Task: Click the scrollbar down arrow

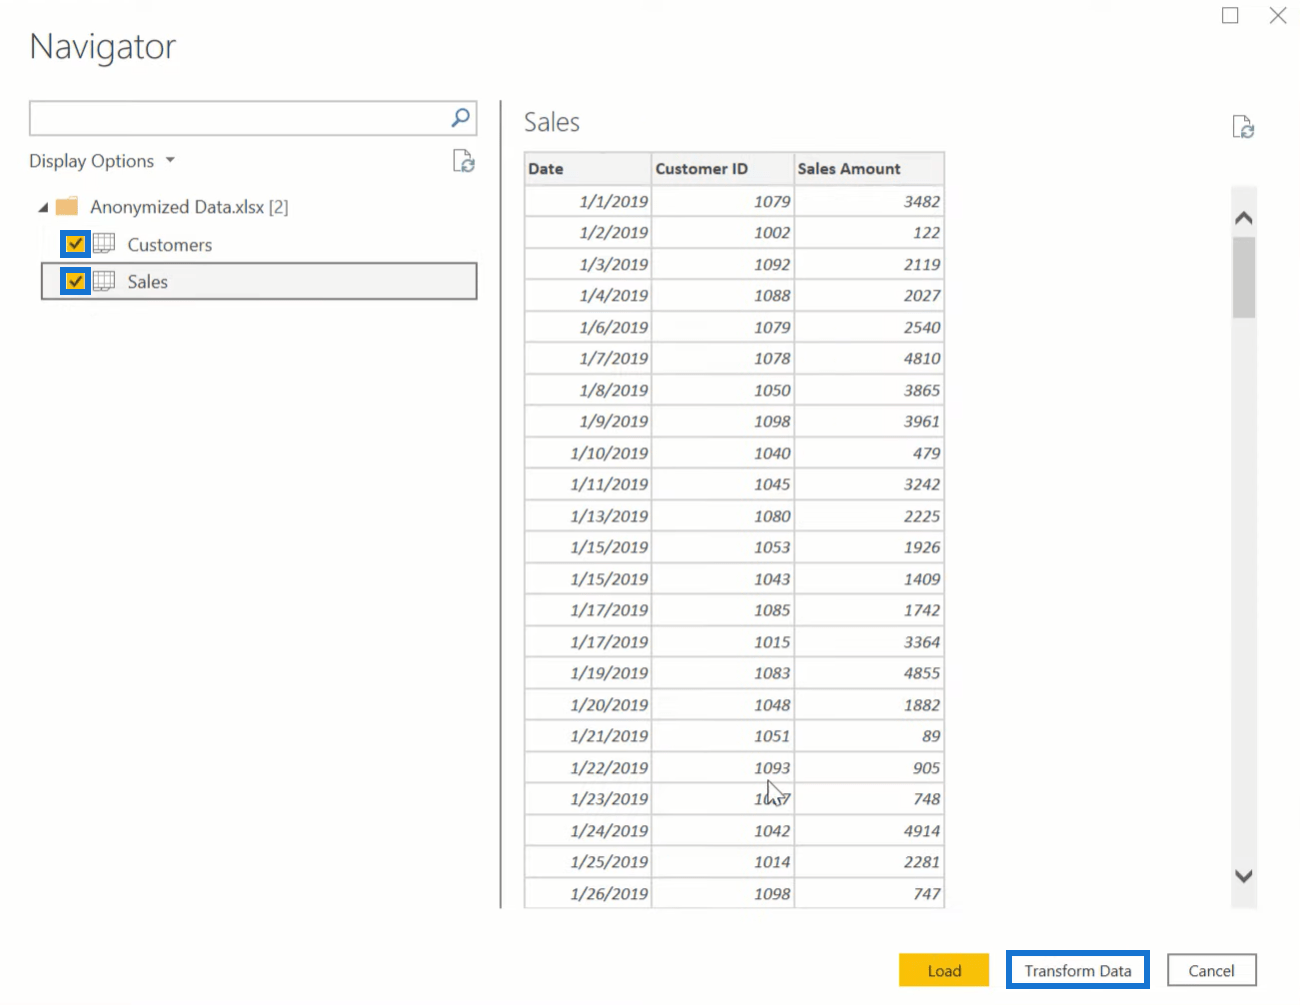Action: click(1244, 876)
